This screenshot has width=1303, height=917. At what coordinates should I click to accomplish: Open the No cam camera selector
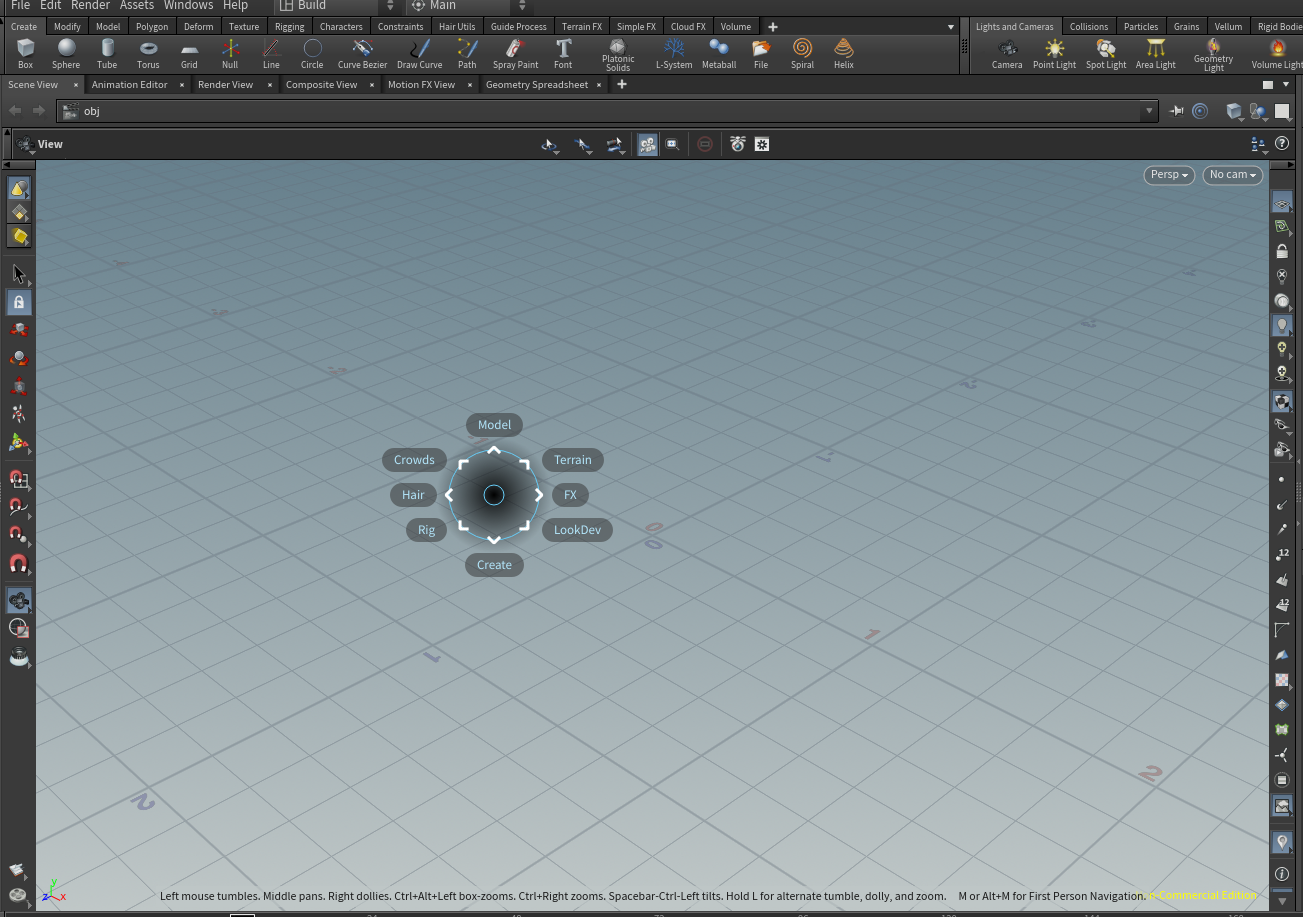pyautogui.click(x=1232, y=174)
